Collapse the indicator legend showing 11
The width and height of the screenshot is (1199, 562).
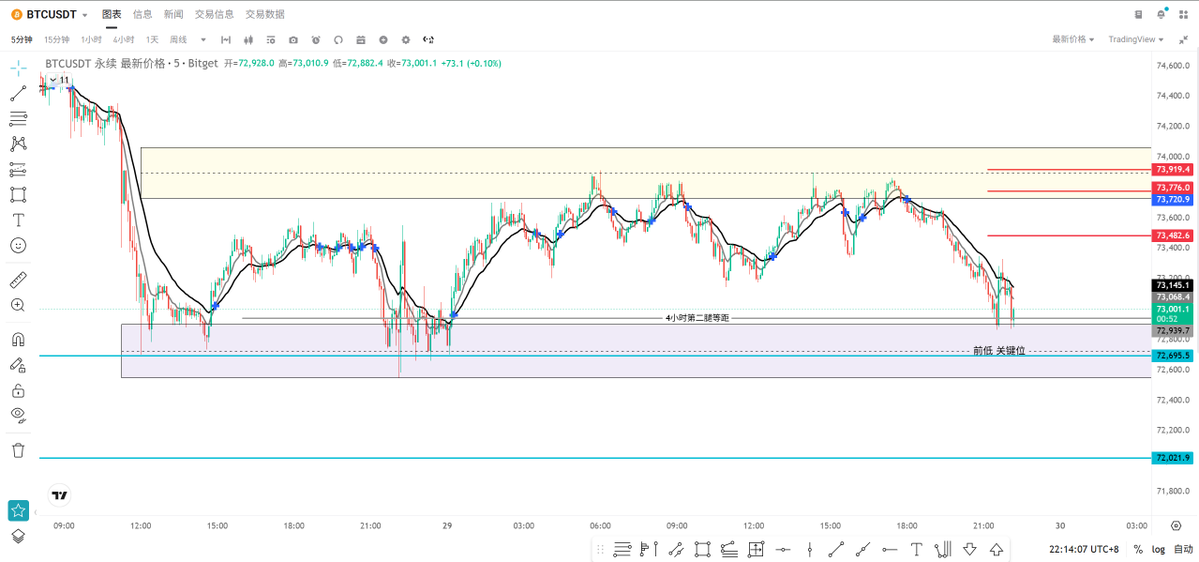[58, 80]
